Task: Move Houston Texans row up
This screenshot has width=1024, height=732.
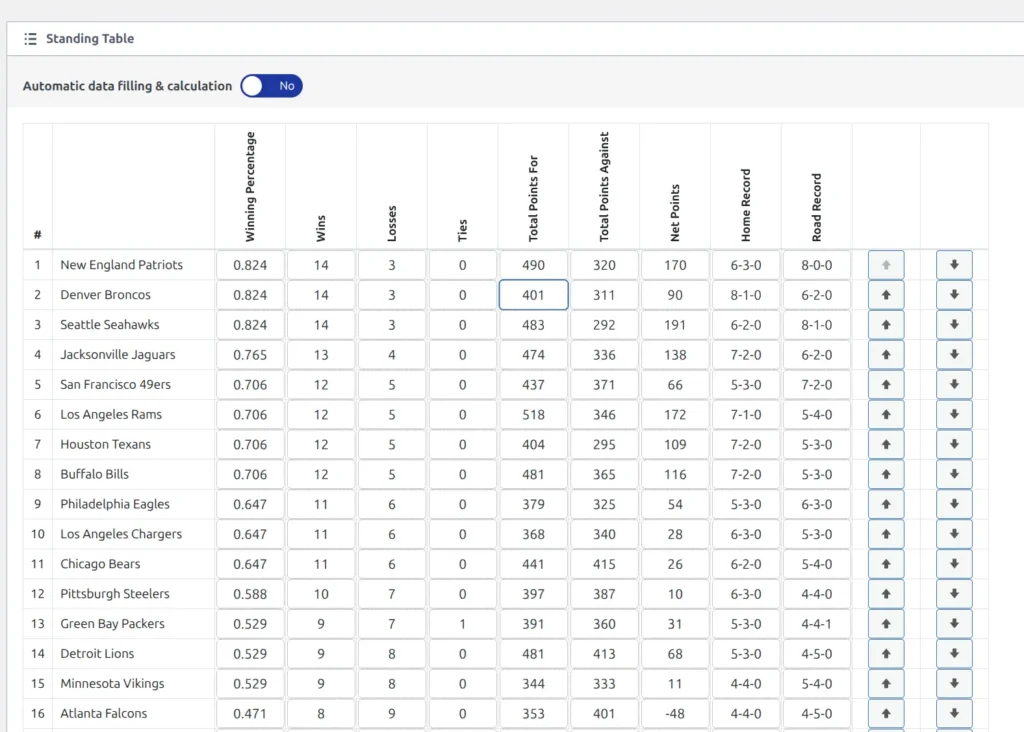Action: [x=886, y=445]
